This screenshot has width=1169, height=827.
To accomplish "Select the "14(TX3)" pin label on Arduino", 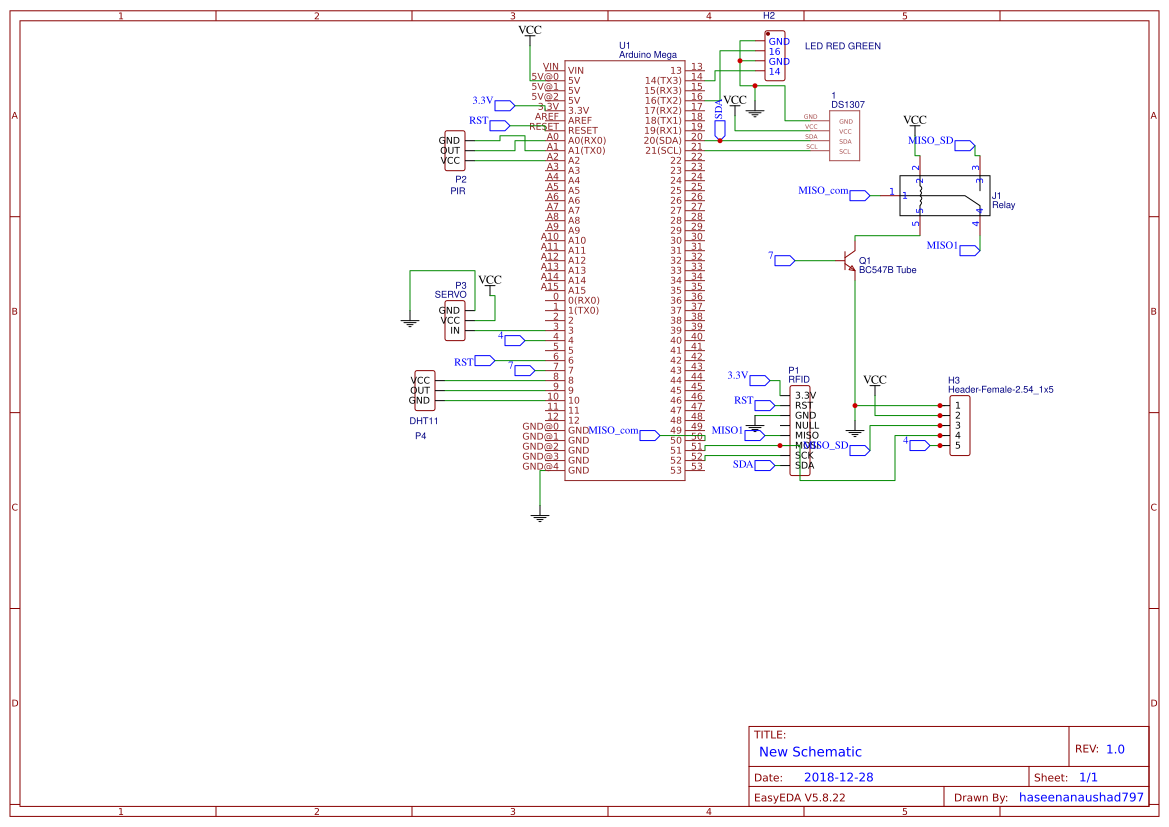I will click(663, 81).
